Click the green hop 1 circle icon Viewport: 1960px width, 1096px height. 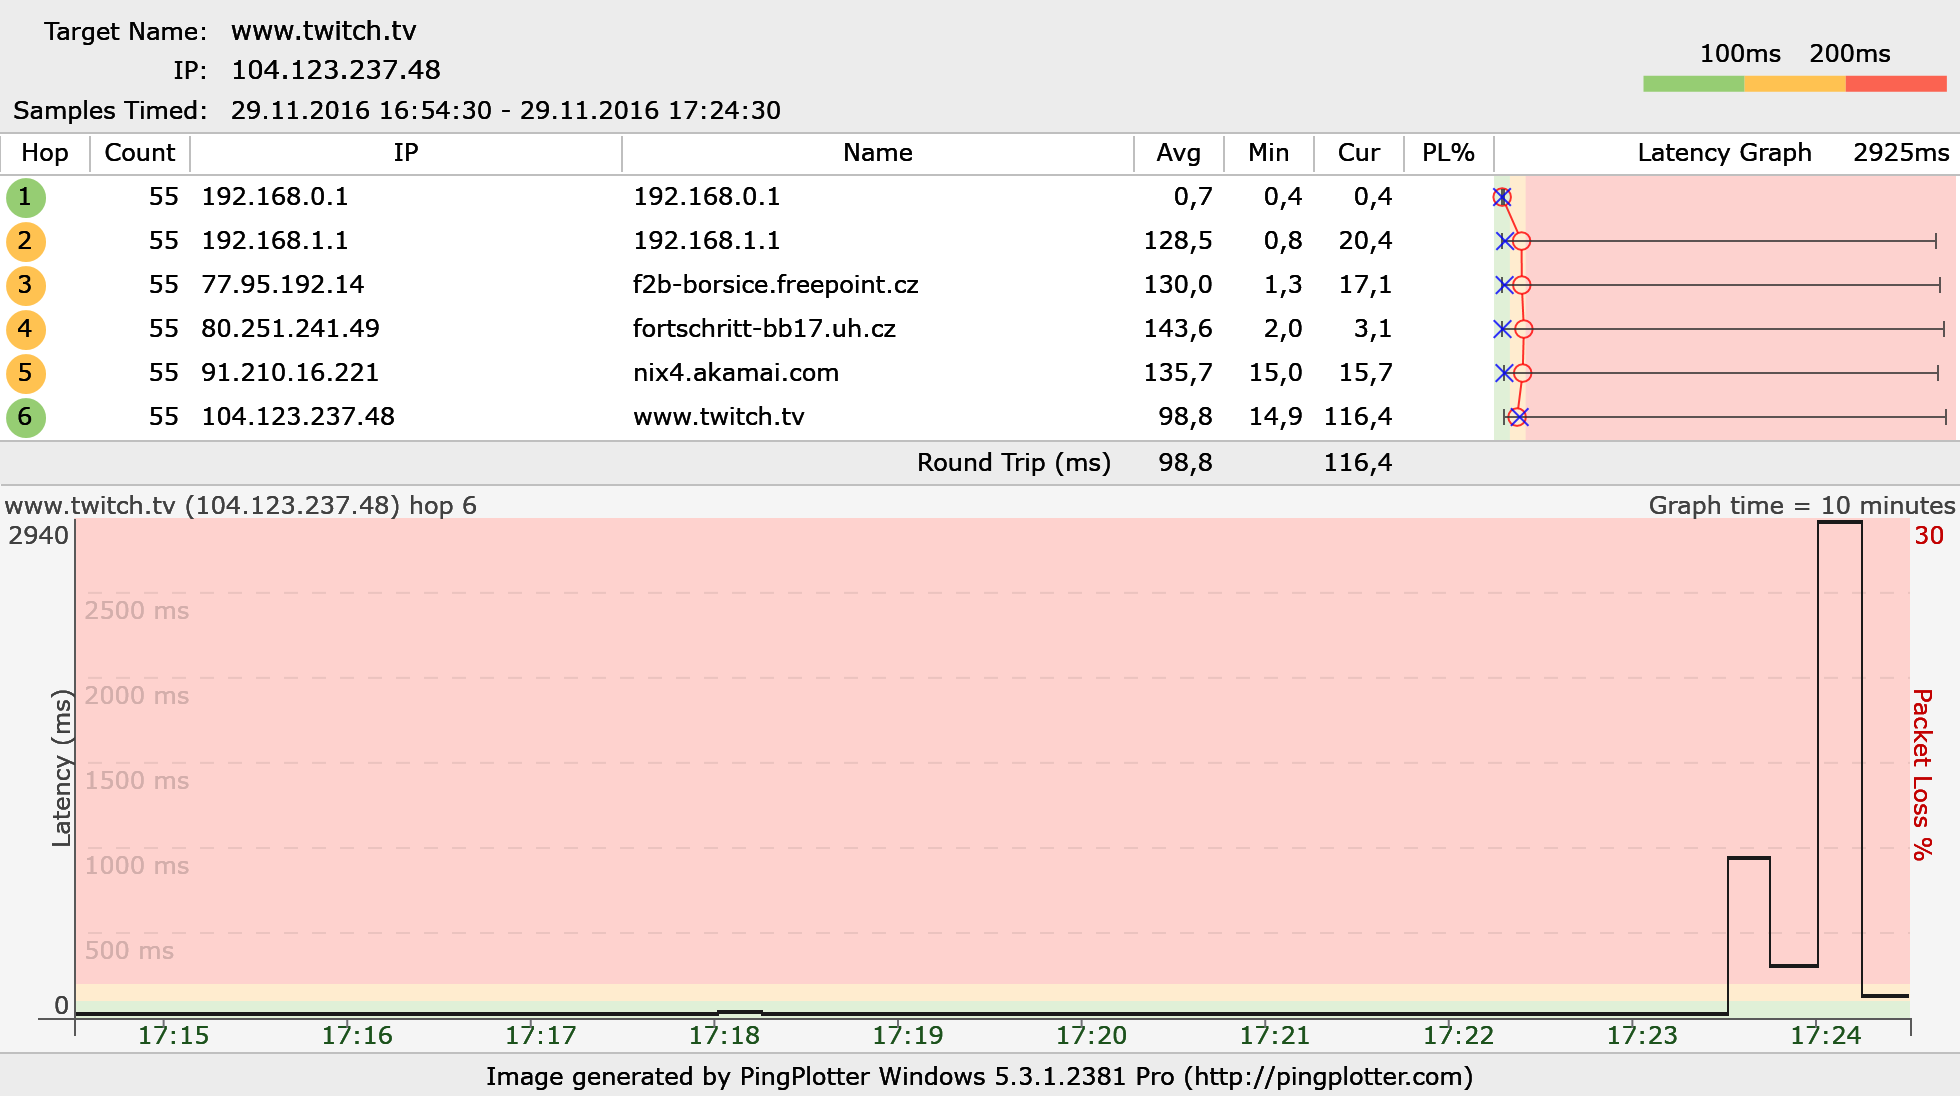[x=26, y=197]
